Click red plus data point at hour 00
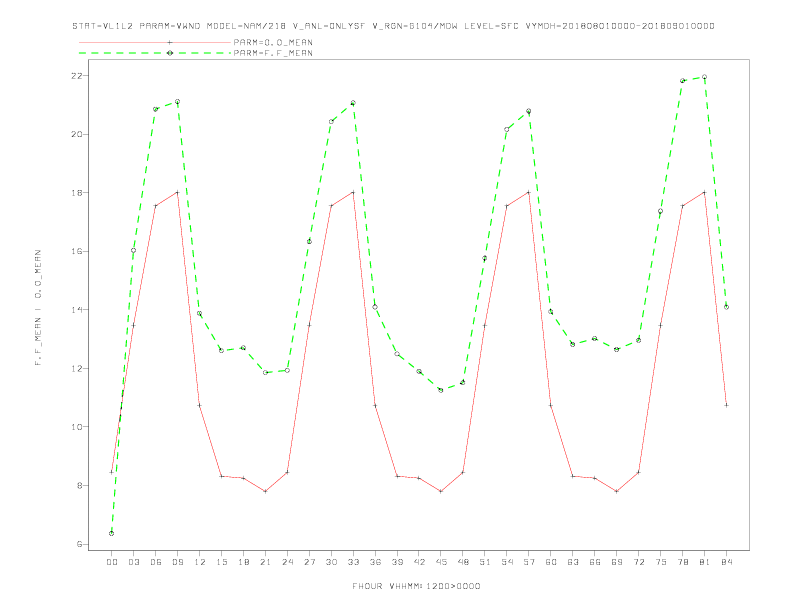This screenshot has height=612, width=792. tap(112, 472)
